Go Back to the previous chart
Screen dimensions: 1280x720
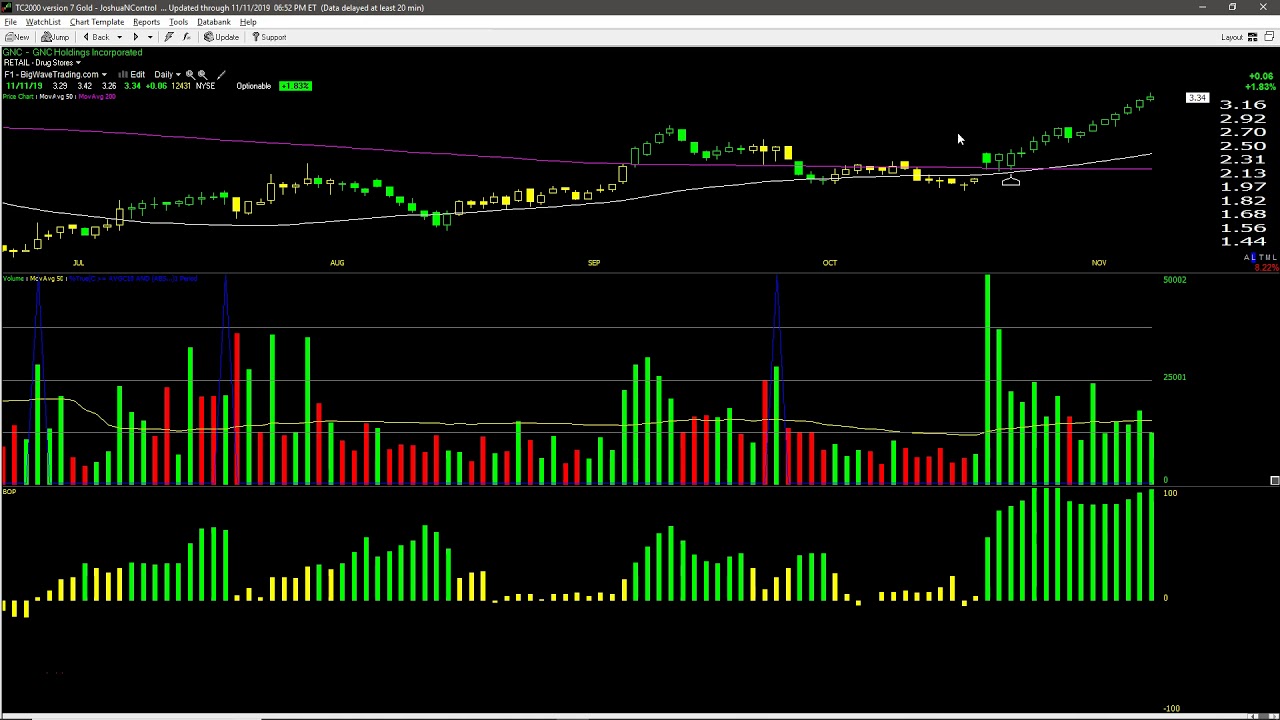point(96,37)
